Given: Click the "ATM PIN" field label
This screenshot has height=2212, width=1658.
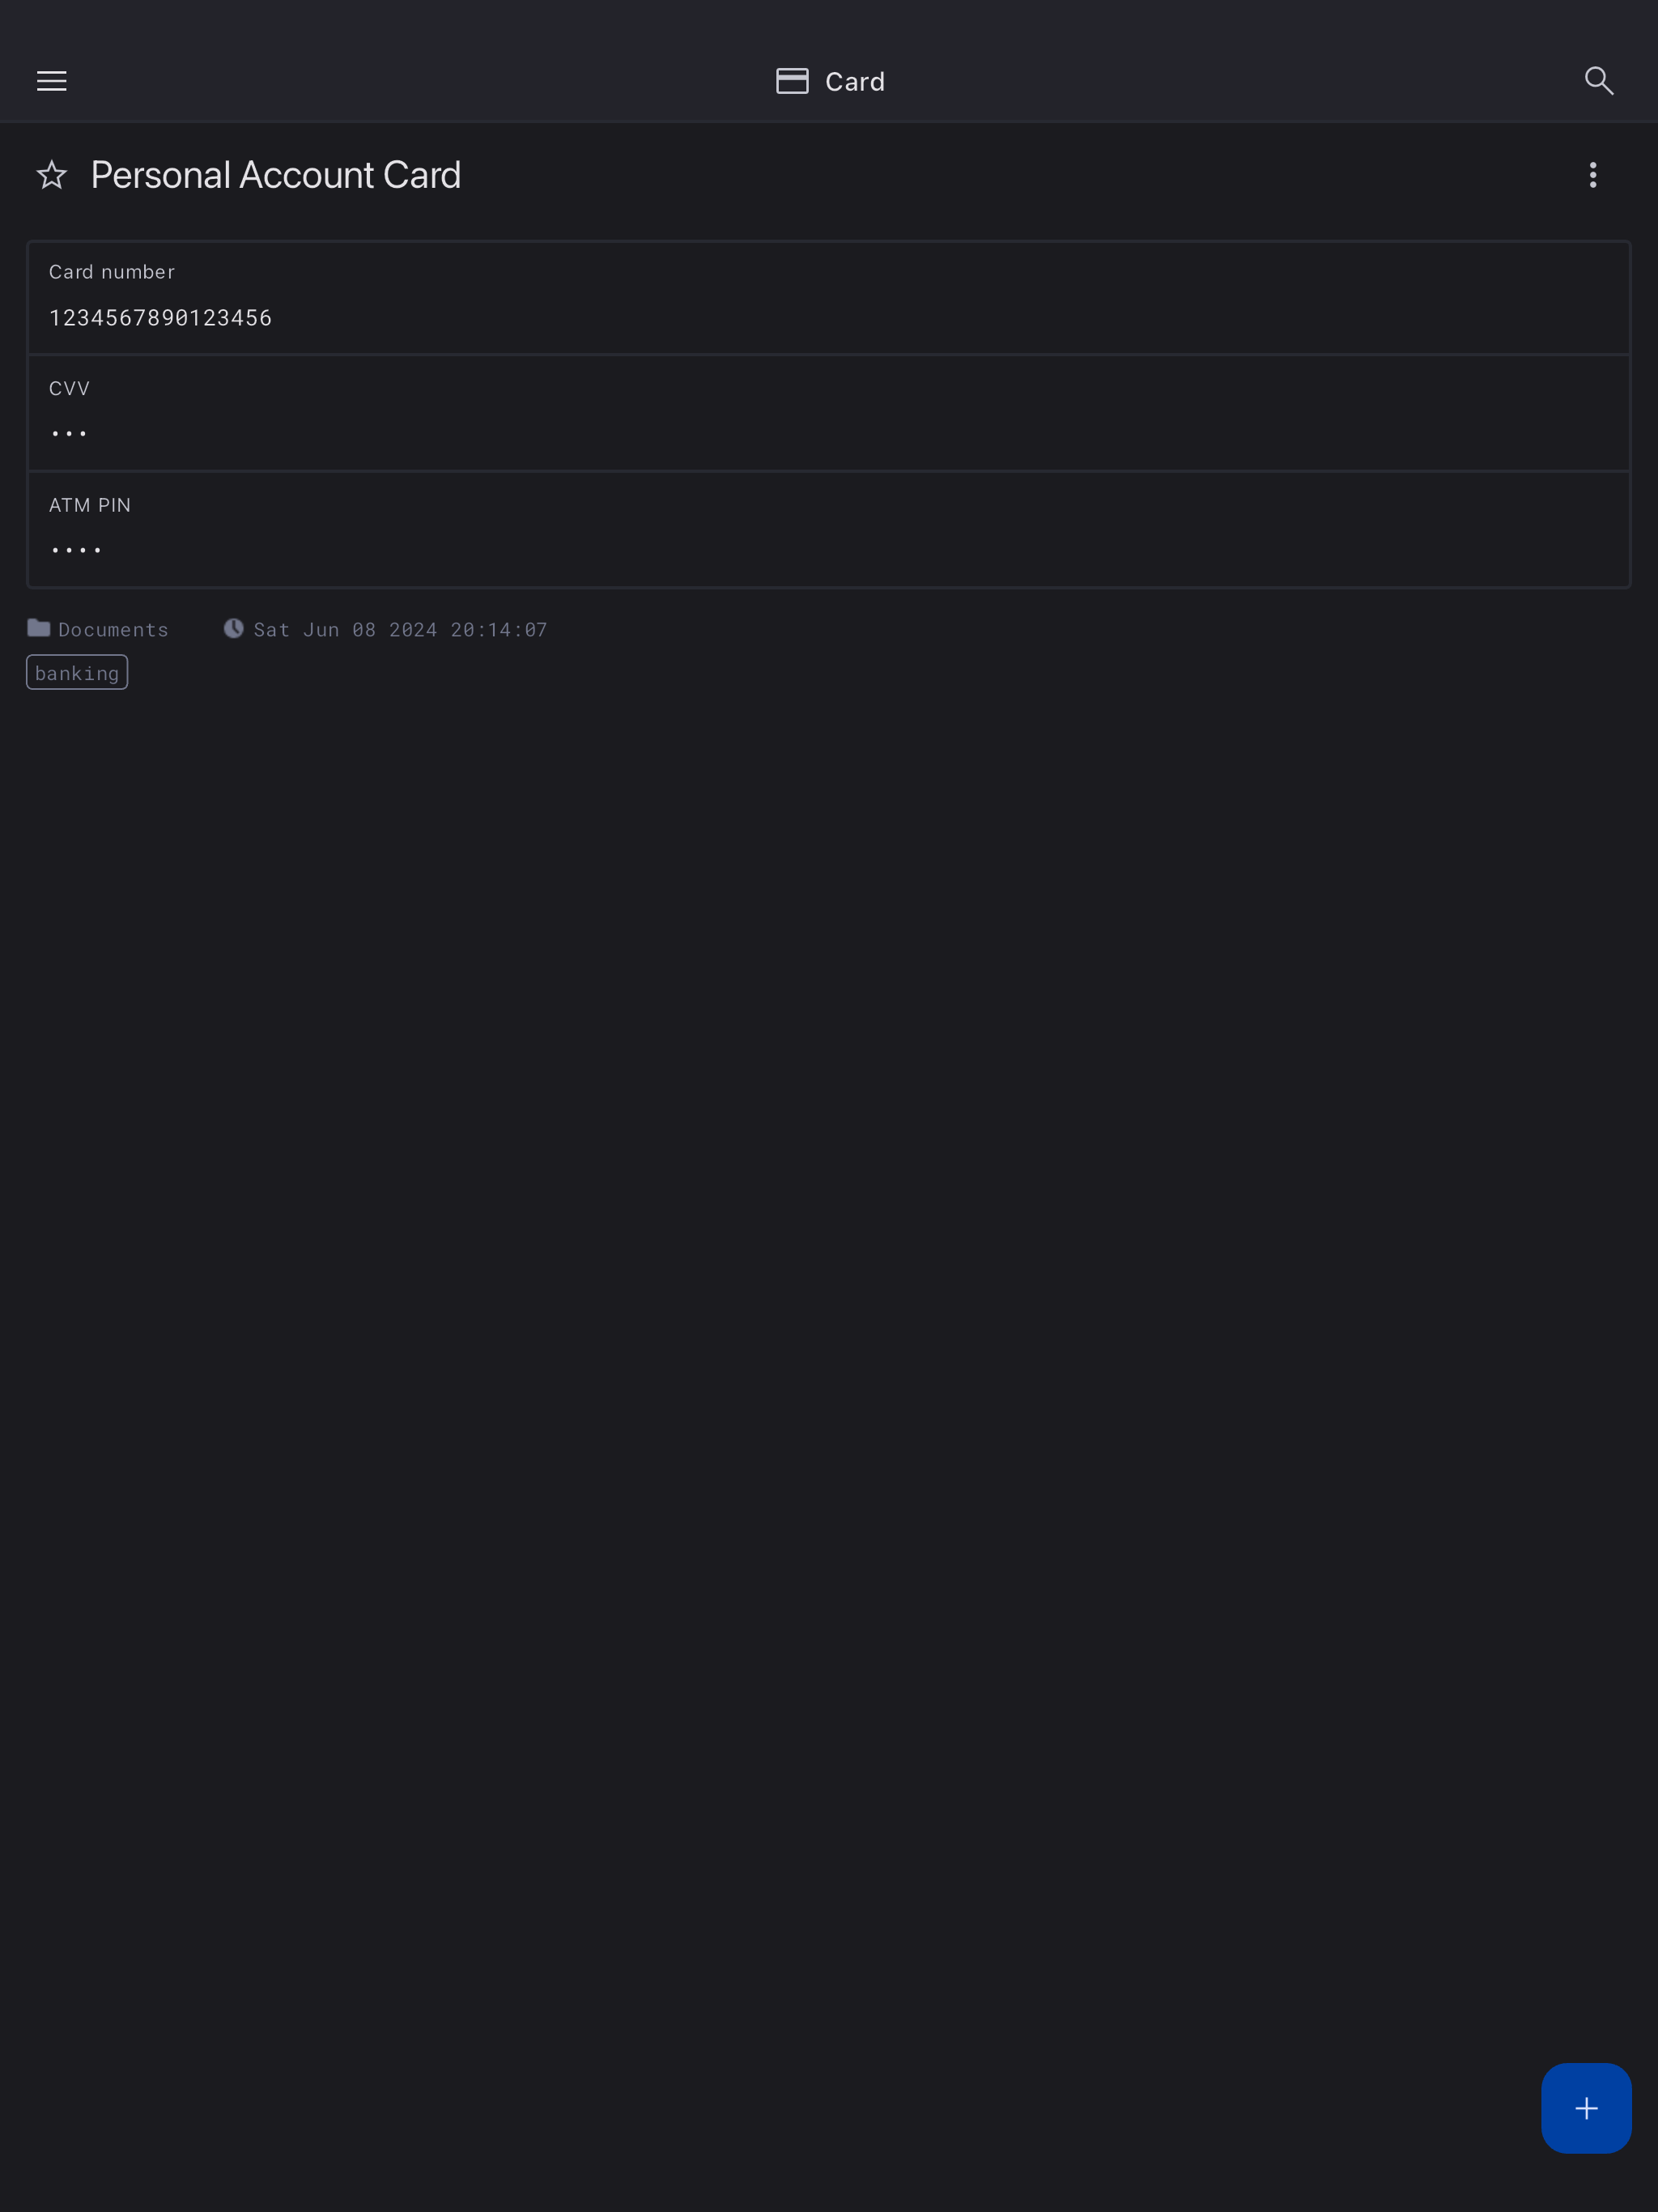Looking at the screenshot, I should (x=90, y=506).
